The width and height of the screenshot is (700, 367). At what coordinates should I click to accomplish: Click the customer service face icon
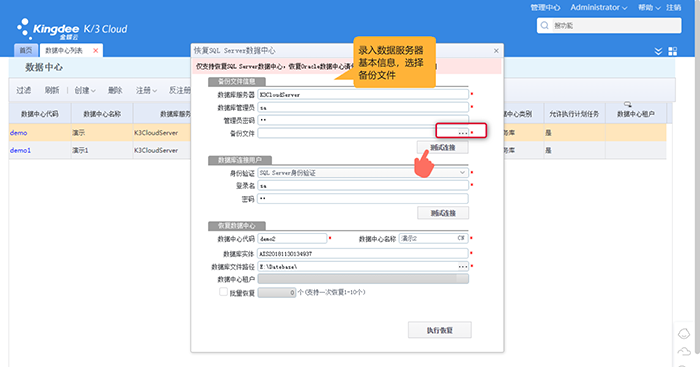[x=684, y=334]
